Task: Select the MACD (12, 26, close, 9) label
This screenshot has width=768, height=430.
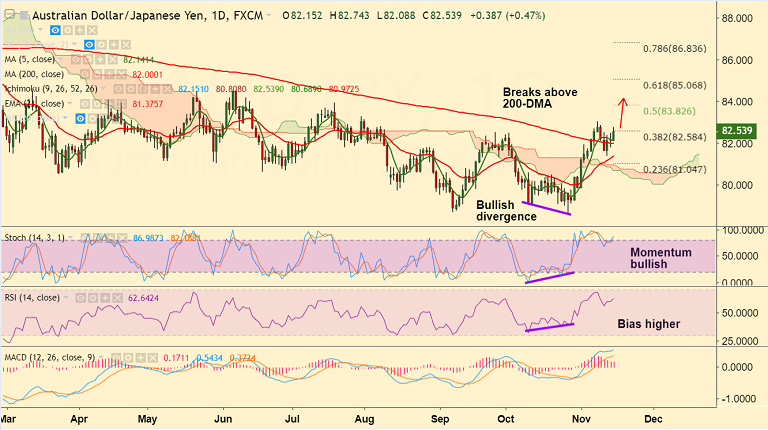Action: [50, 358]
